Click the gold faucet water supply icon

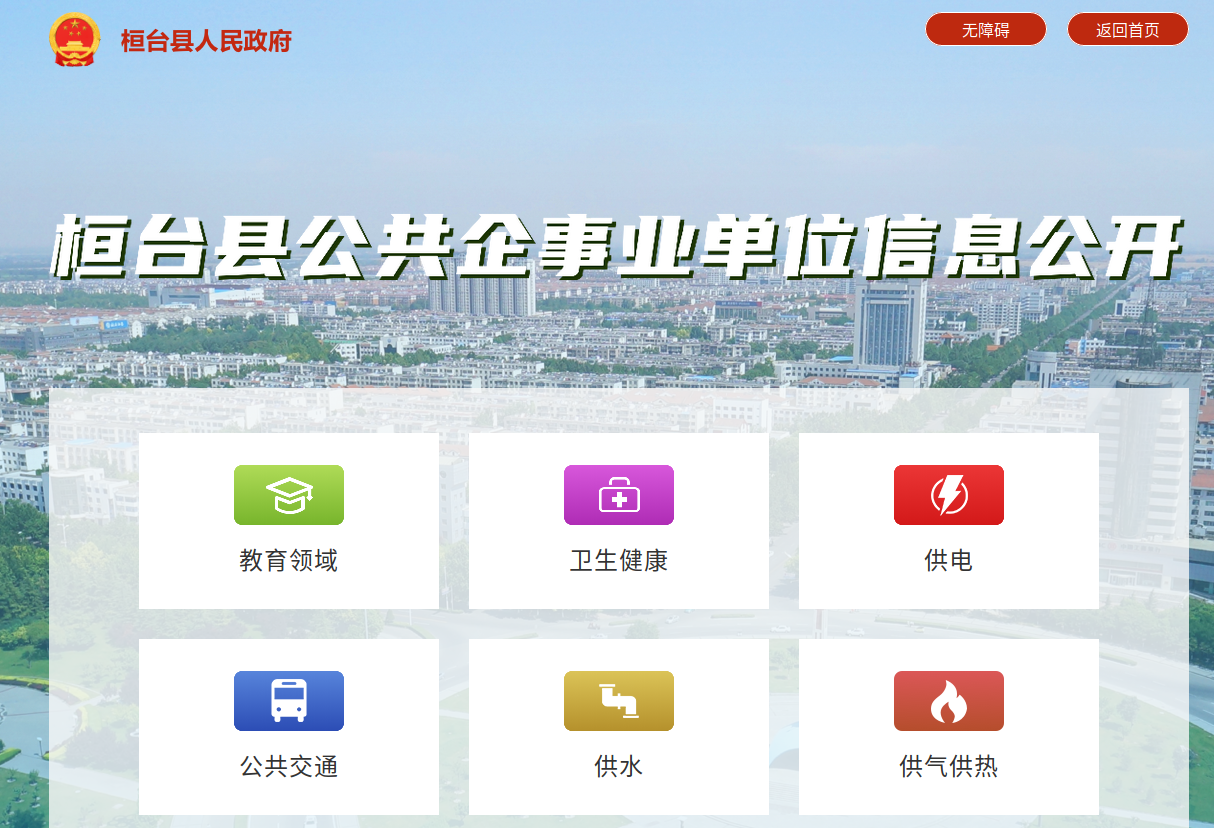point(619,701)
